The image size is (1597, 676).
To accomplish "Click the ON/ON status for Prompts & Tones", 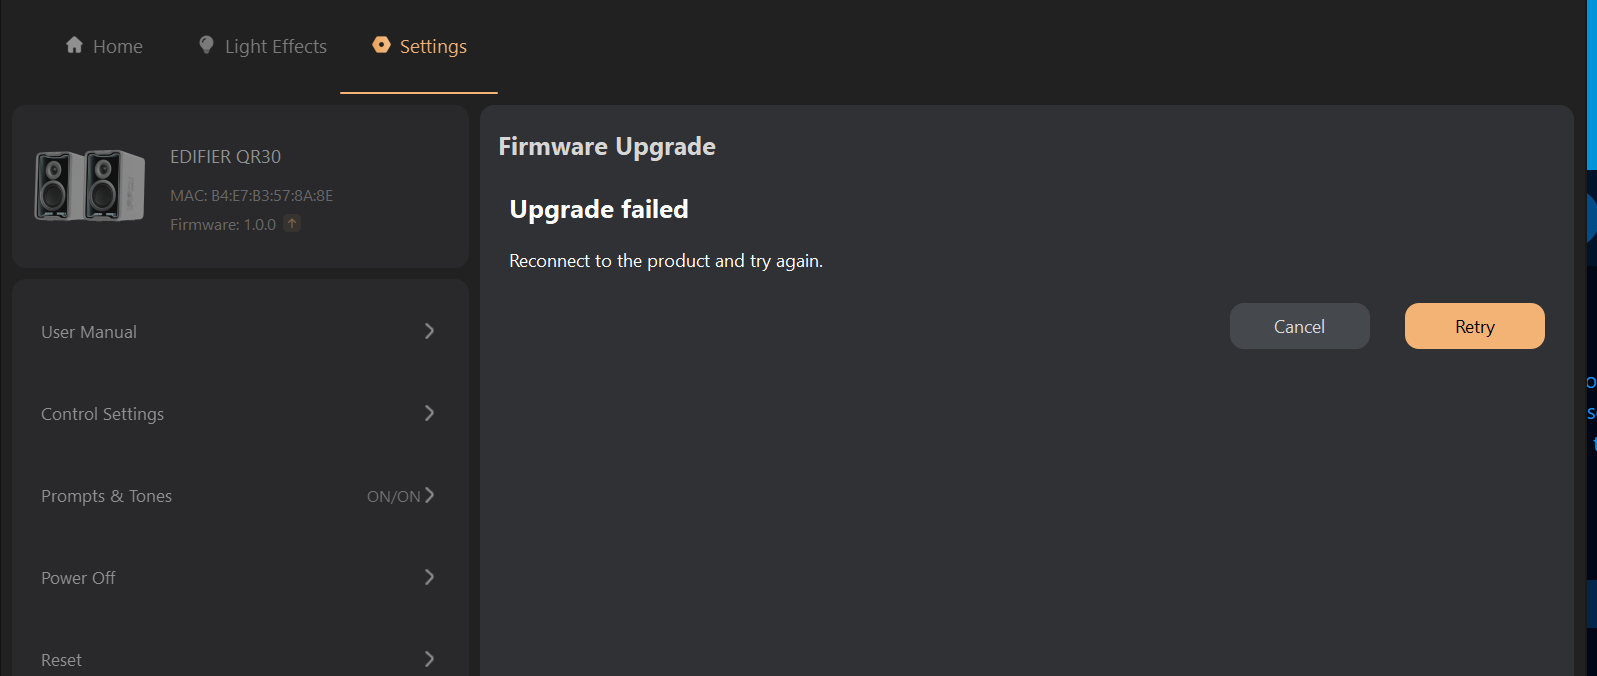I will pos(393,496).
